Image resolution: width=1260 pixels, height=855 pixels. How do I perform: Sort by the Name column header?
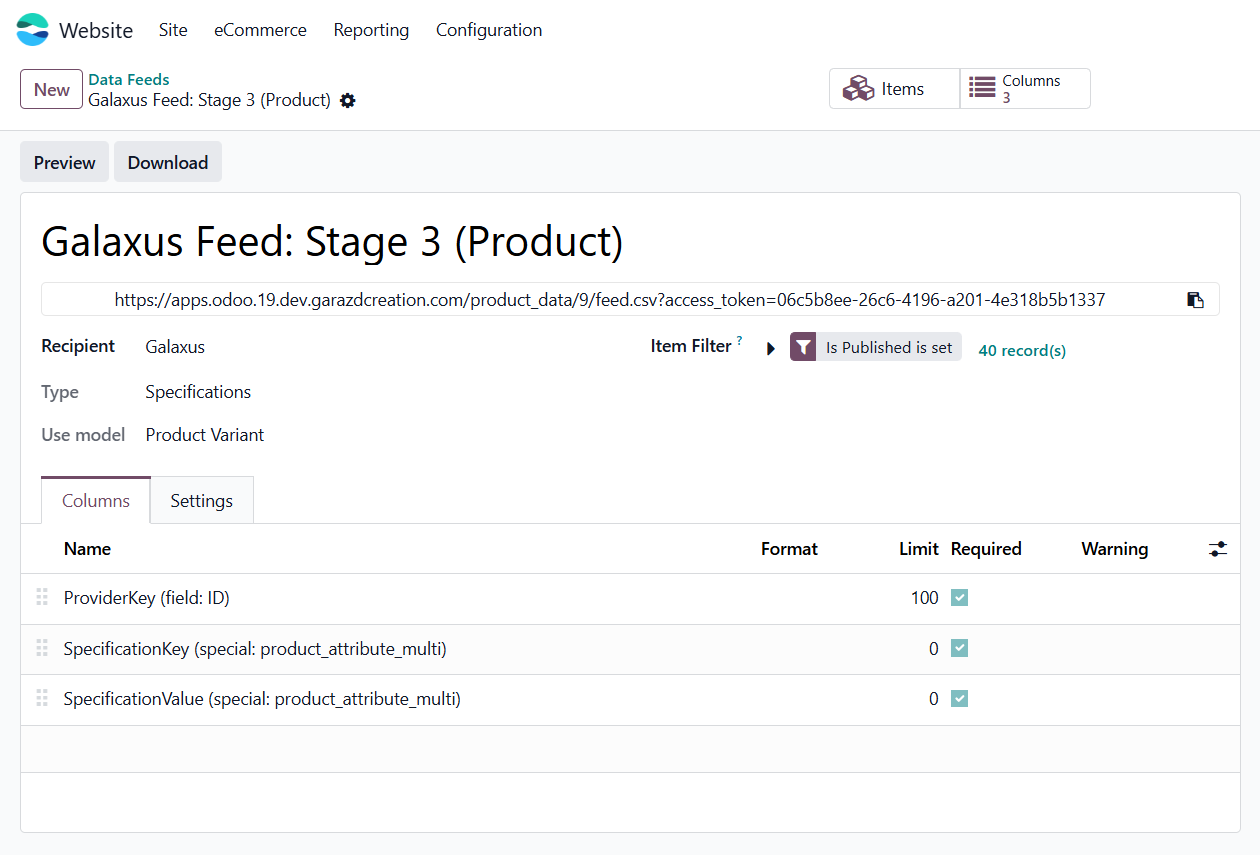[x=87, y=549]
